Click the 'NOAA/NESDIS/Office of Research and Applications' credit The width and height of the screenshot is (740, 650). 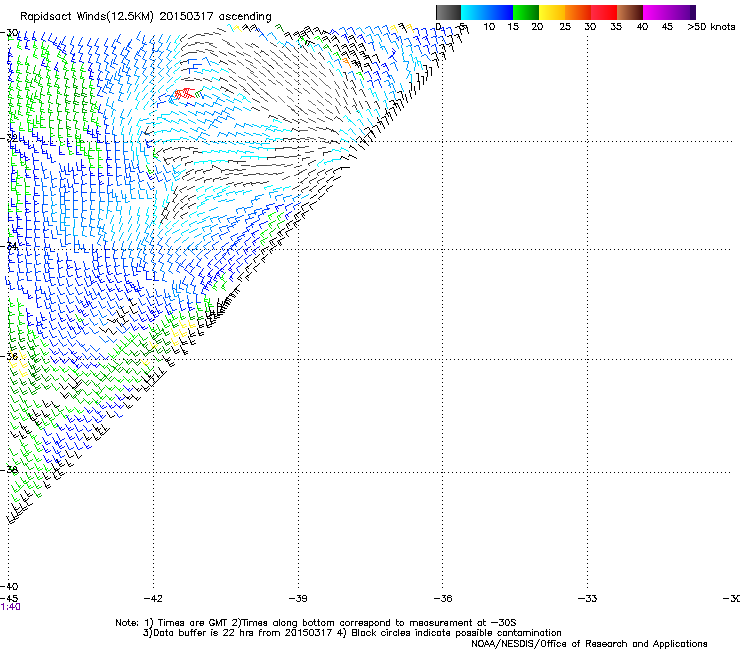(x=589, y=644)
